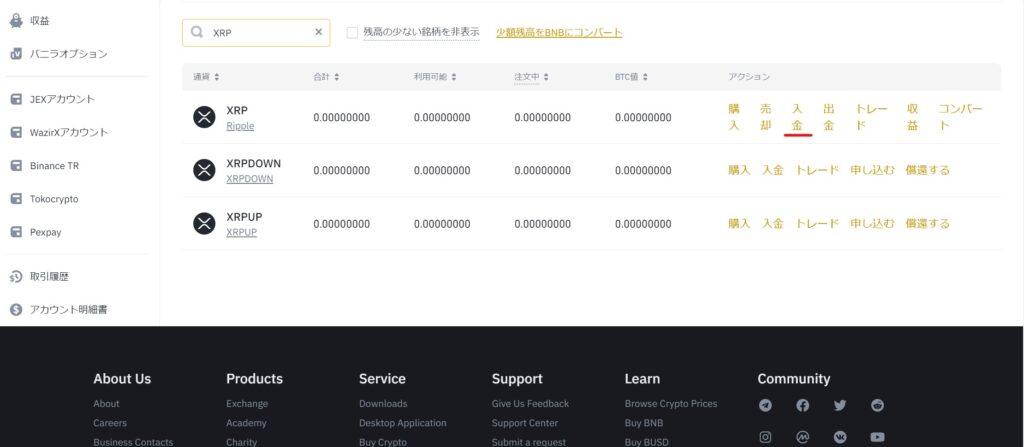Click 償還する in the XRPUP row
The image size is (1024, 447).
click(927, 224)
